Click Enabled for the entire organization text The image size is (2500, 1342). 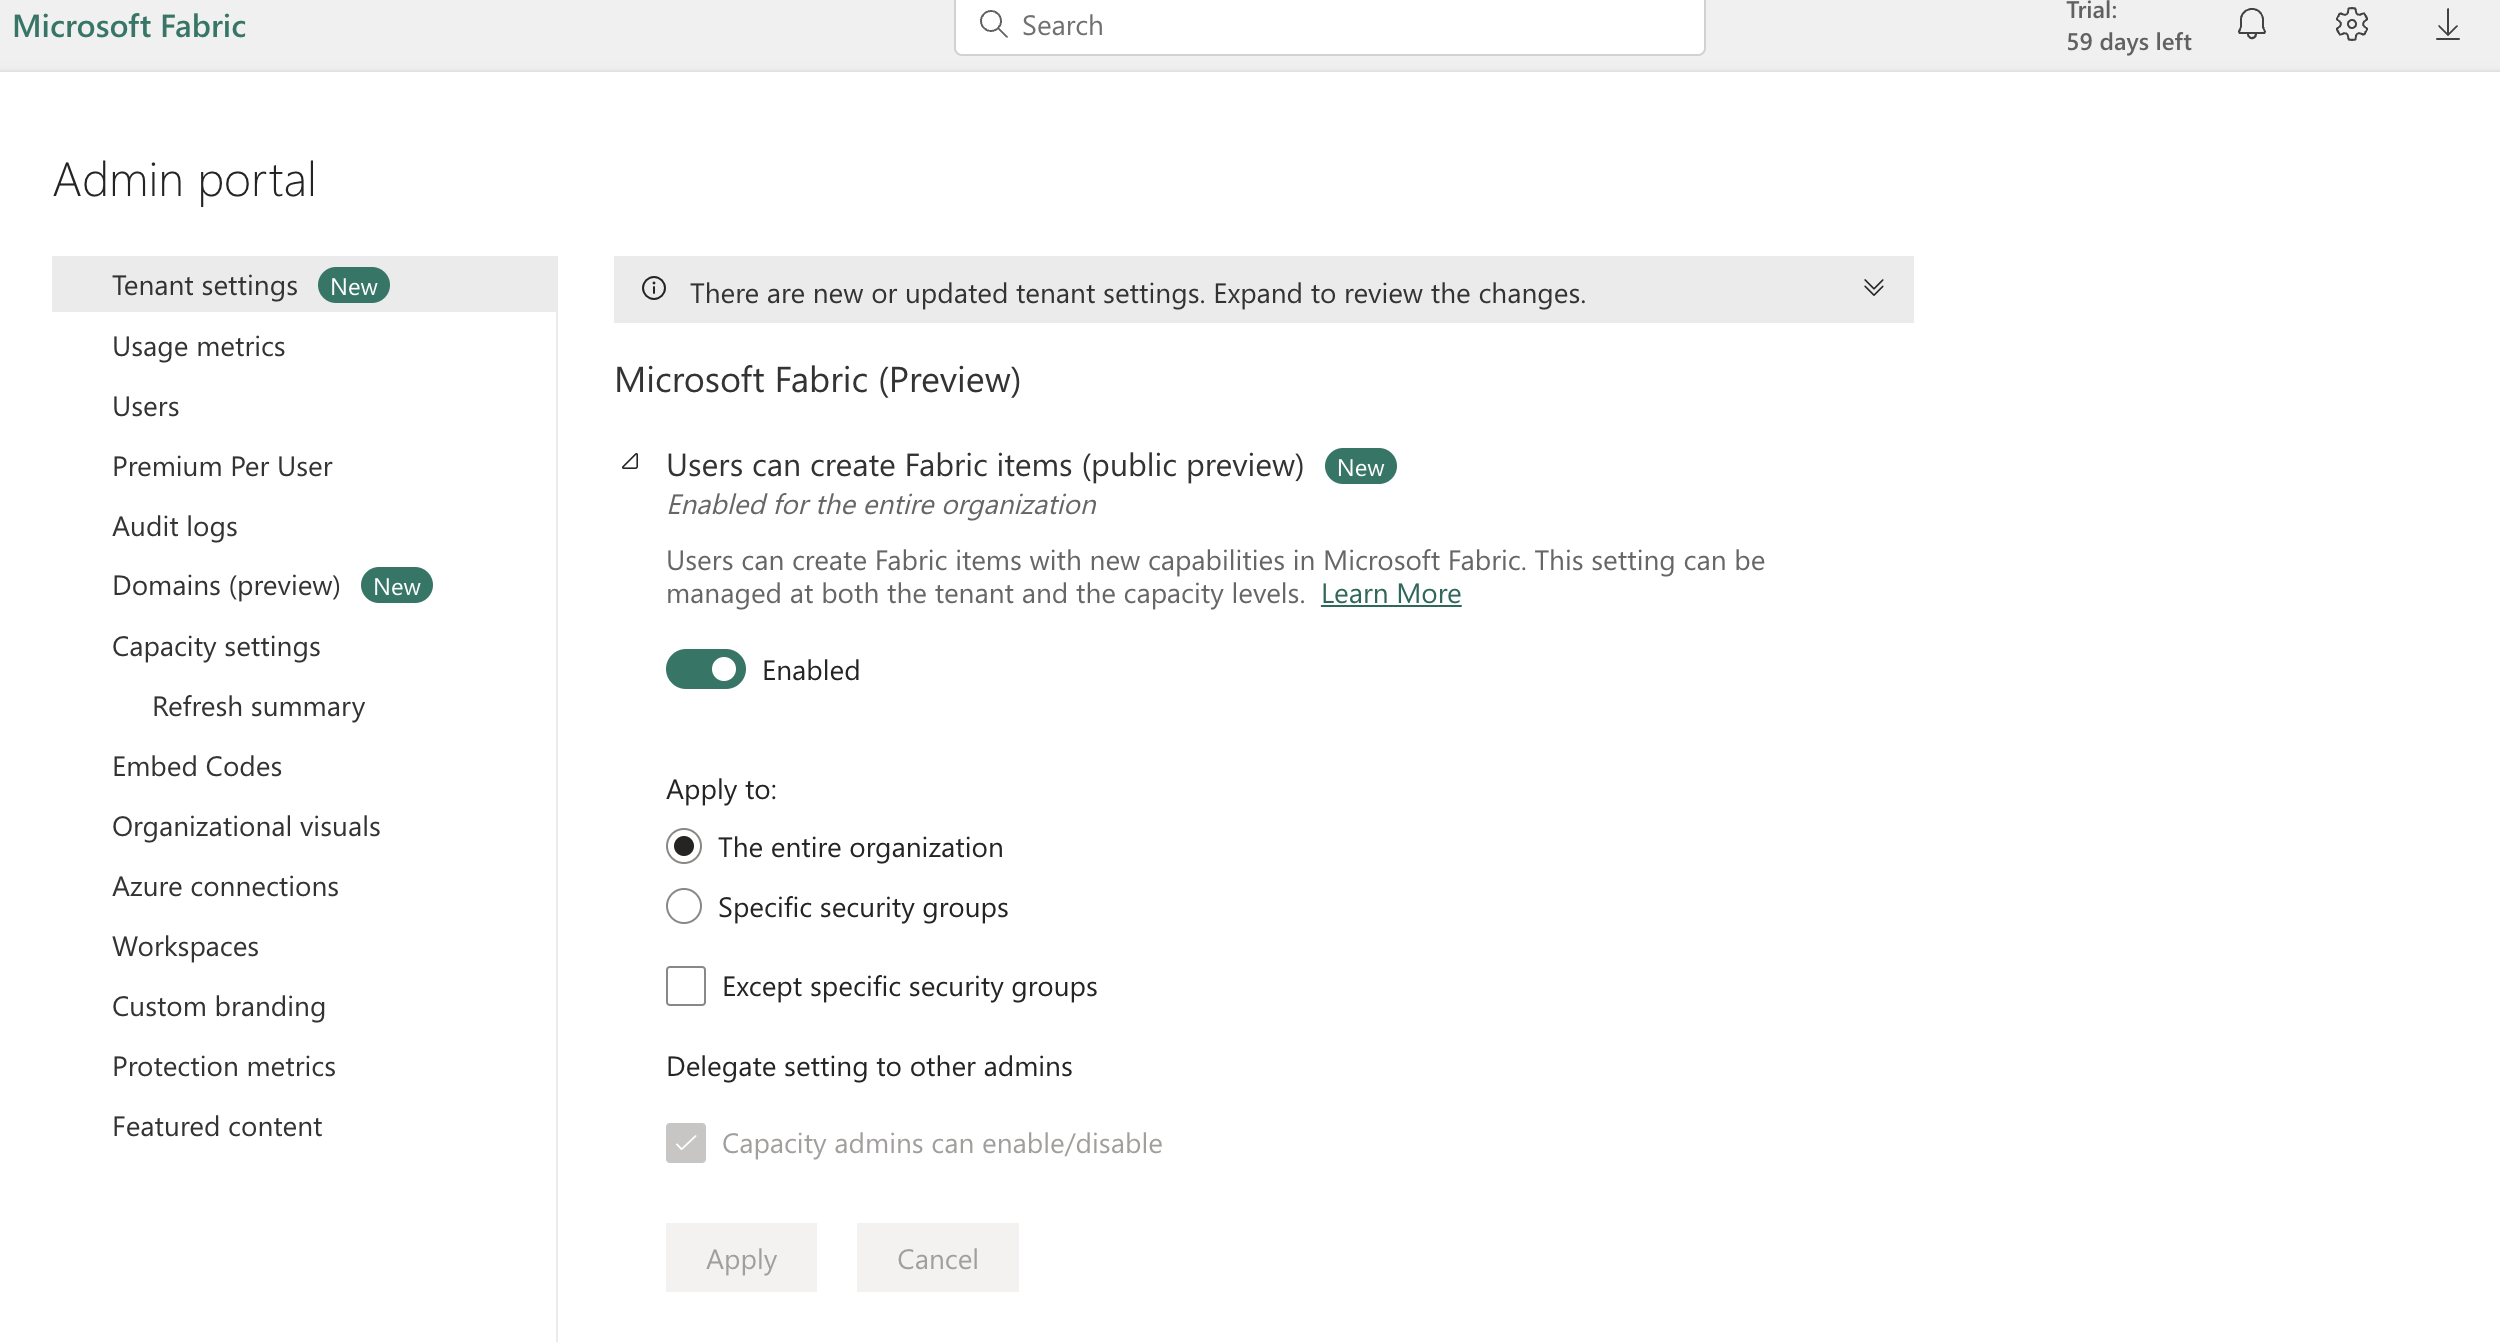(x=881, y=504)
